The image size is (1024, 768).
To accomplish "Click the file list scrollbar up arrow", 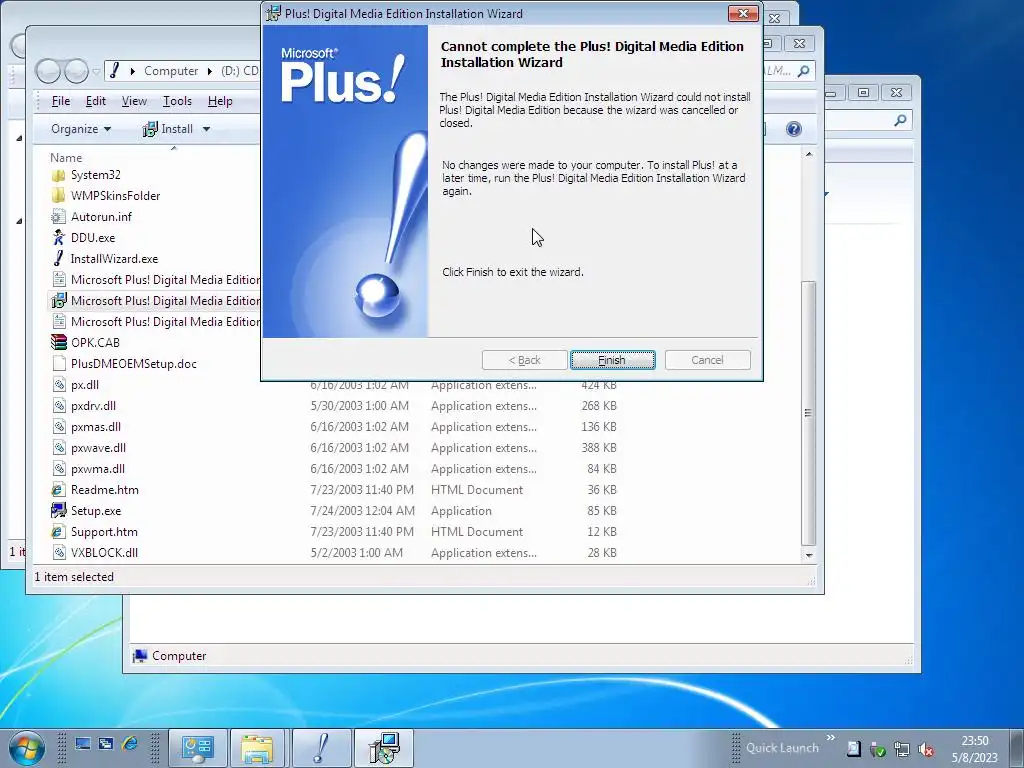I will [808, 155].
